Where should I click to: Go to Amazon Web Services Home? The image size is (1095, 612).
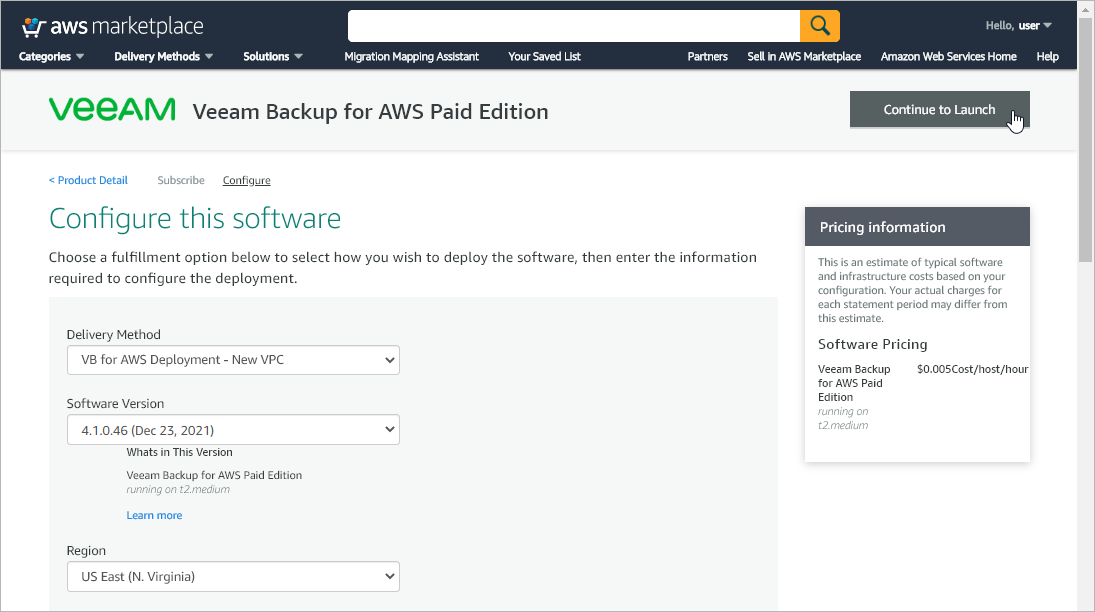click(948, 57)
